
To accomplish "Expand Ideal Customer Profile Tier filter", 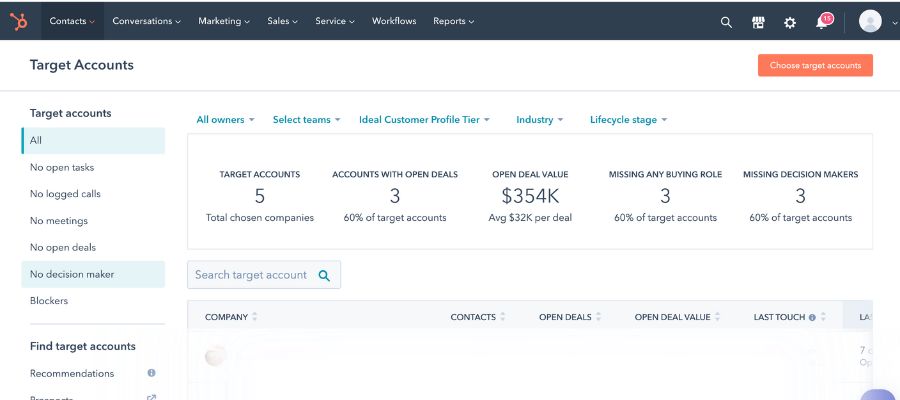I will pos(424,120).
